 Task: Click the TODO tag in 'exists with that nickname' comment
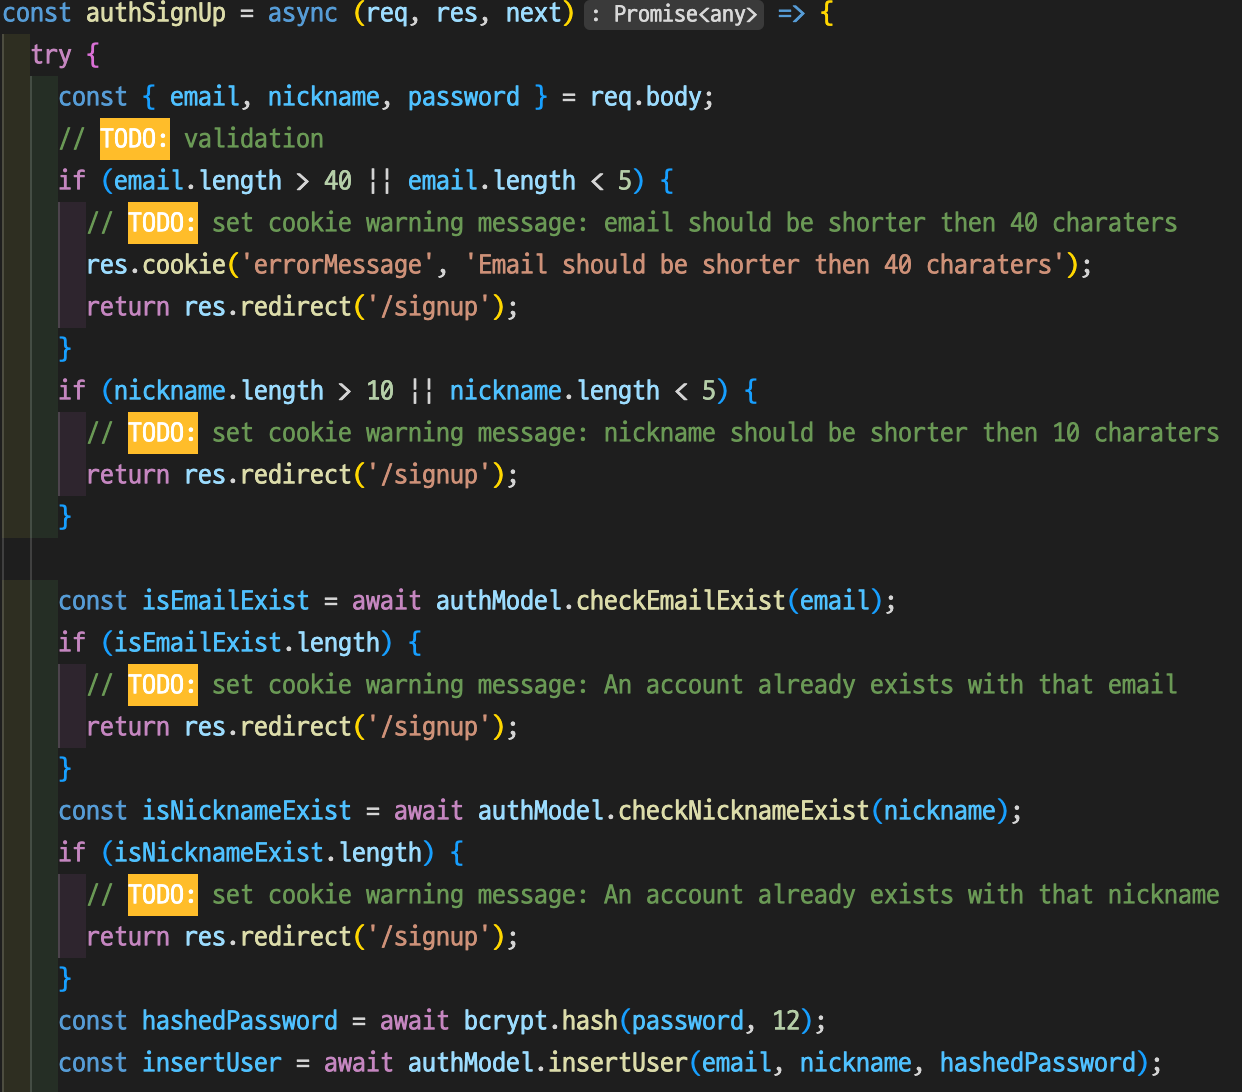[163, 895]
